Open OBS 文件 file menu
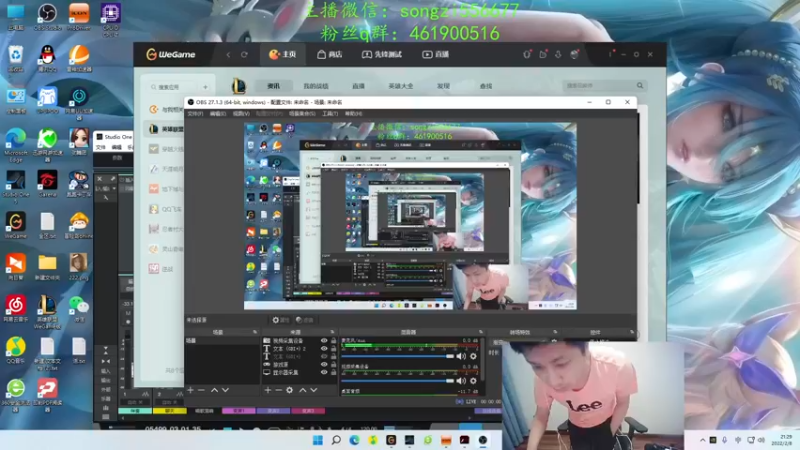Screen dimensions: 800x450 click(x=195, y=114)
